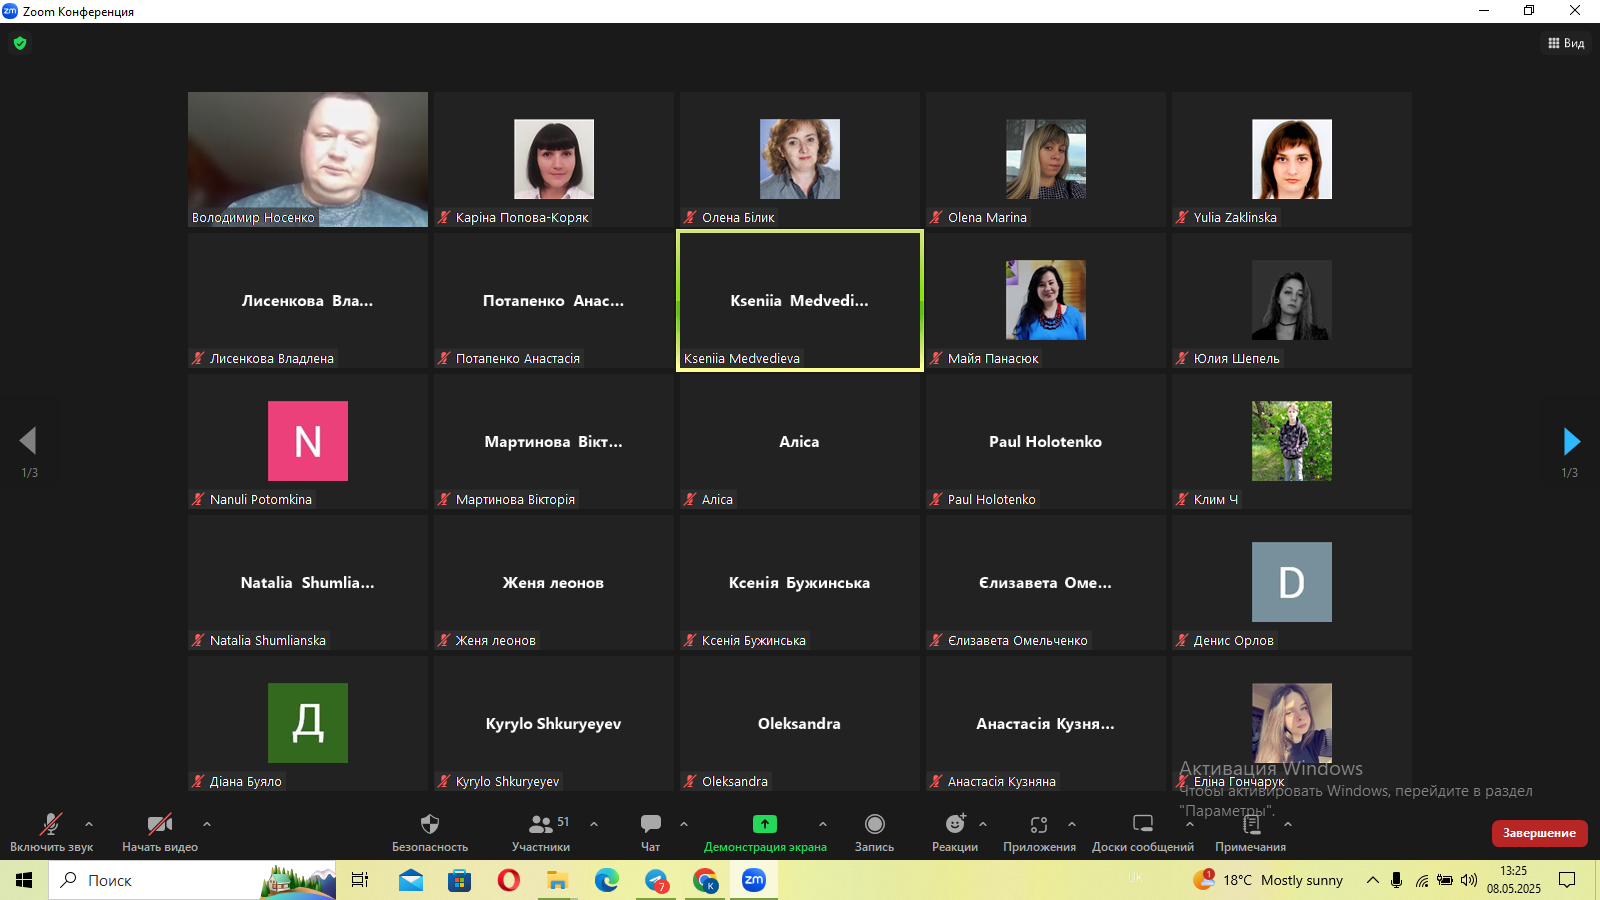Click Лисенкова Владлена name label
1600x900 pixels.
coord(272,358)
